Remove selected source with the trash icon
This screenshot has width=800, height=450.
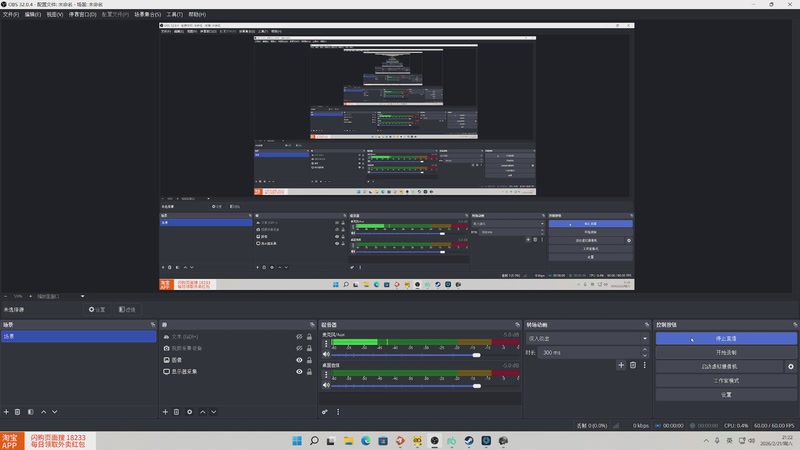[x=177, y=412]
